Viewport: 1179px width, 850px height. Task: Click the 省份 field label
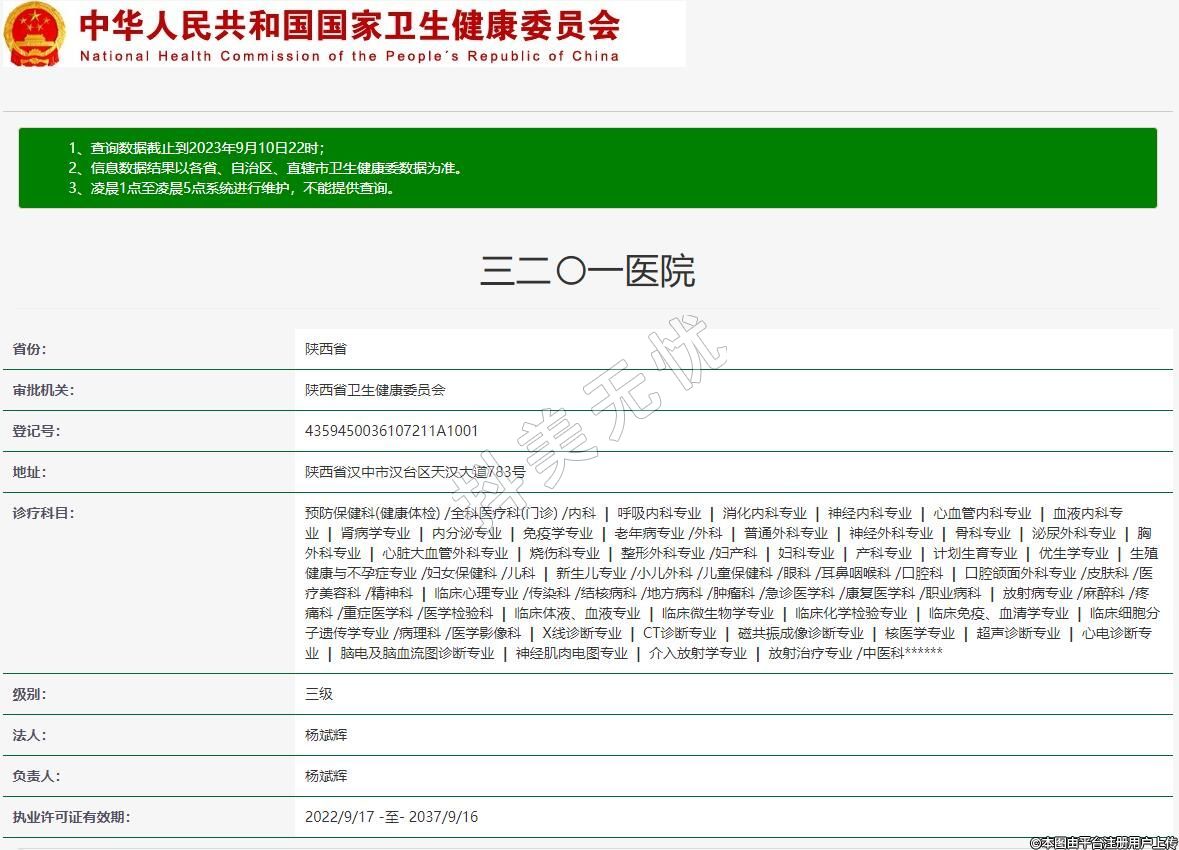pos(29,349)
